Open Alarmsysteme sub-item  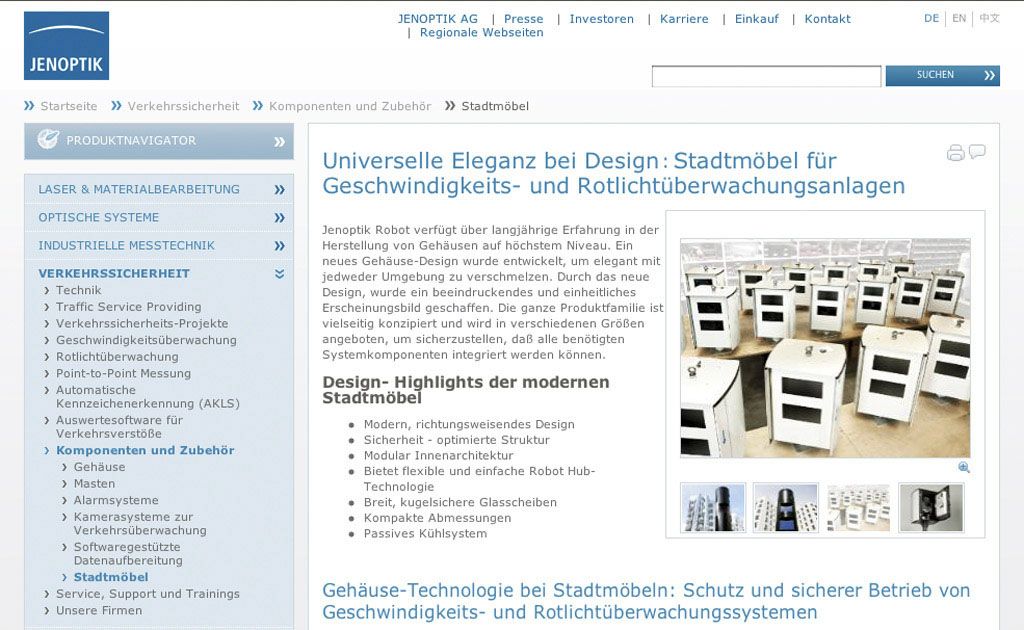tap(116, 500)
